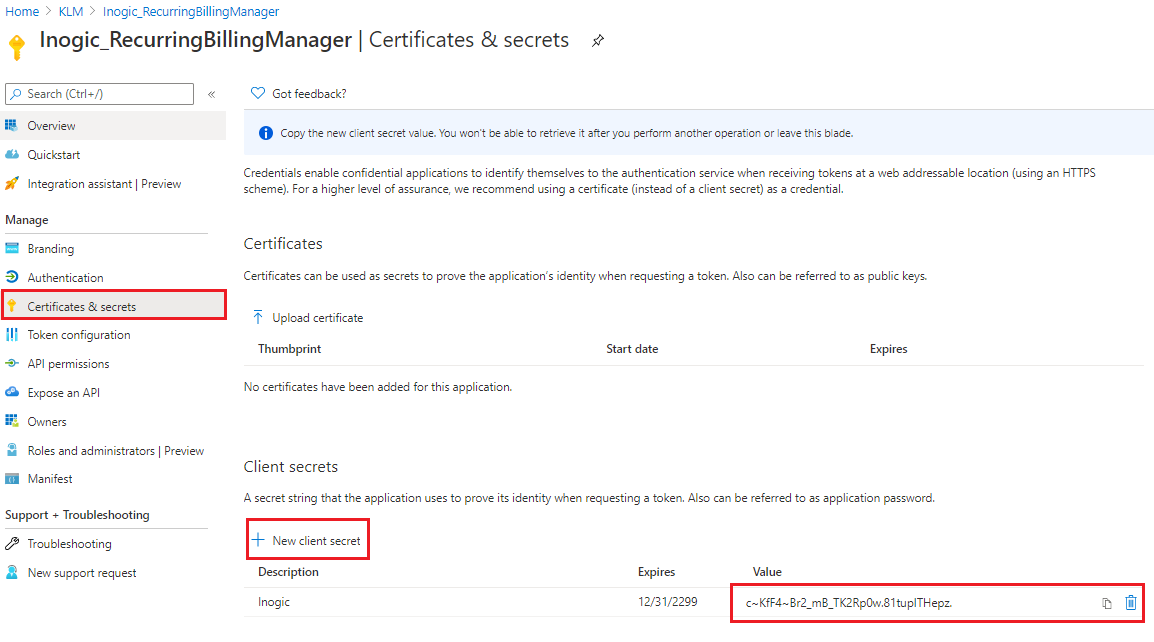Click the Upload certificate arrow icon
The height and width of the screenshot is (642, 1154).
258,317
